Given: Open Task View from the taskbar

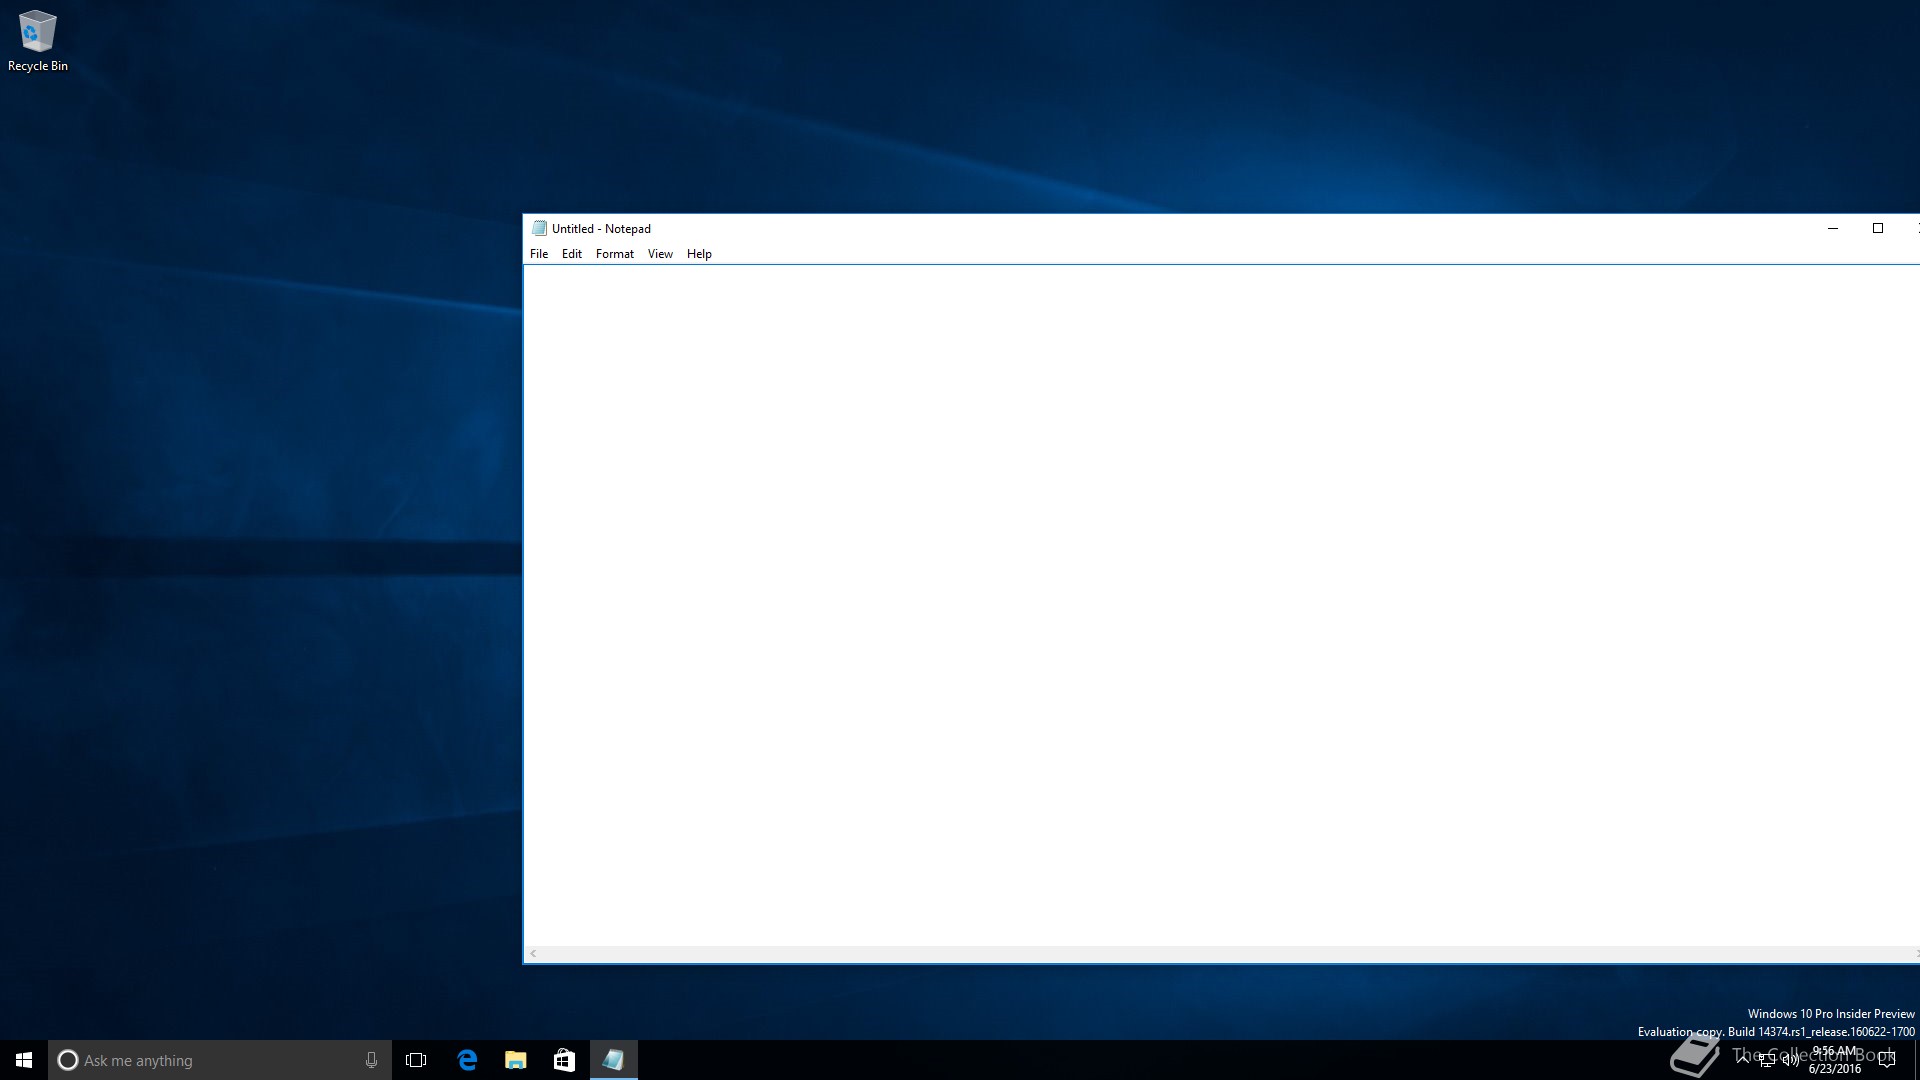Looking at the screenshot, I should coord(416,1060).
